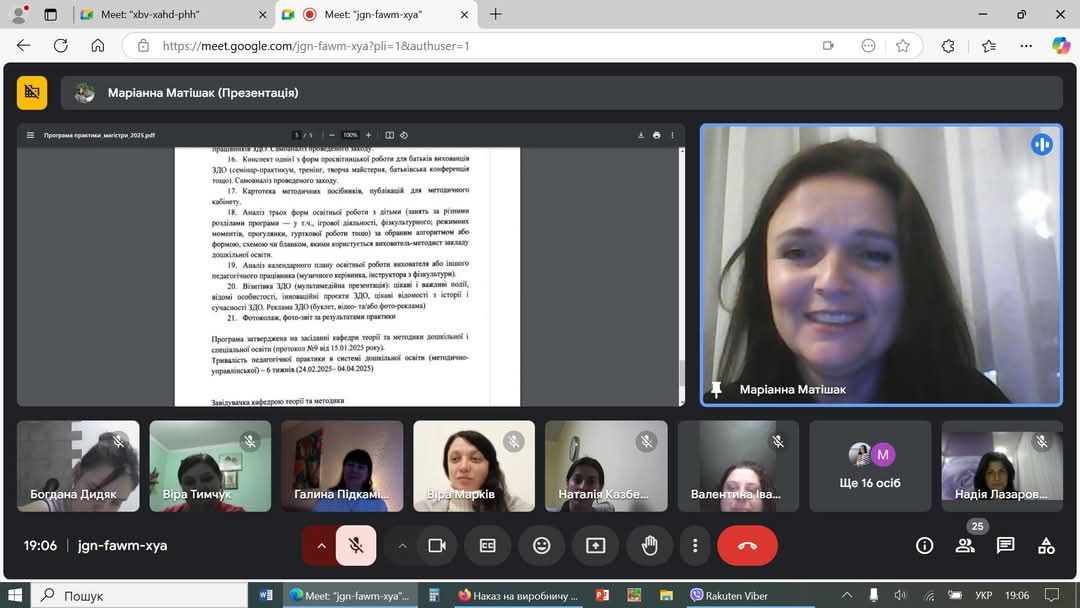
Task: Click the browser address bar URL
Action: point(316,46)
